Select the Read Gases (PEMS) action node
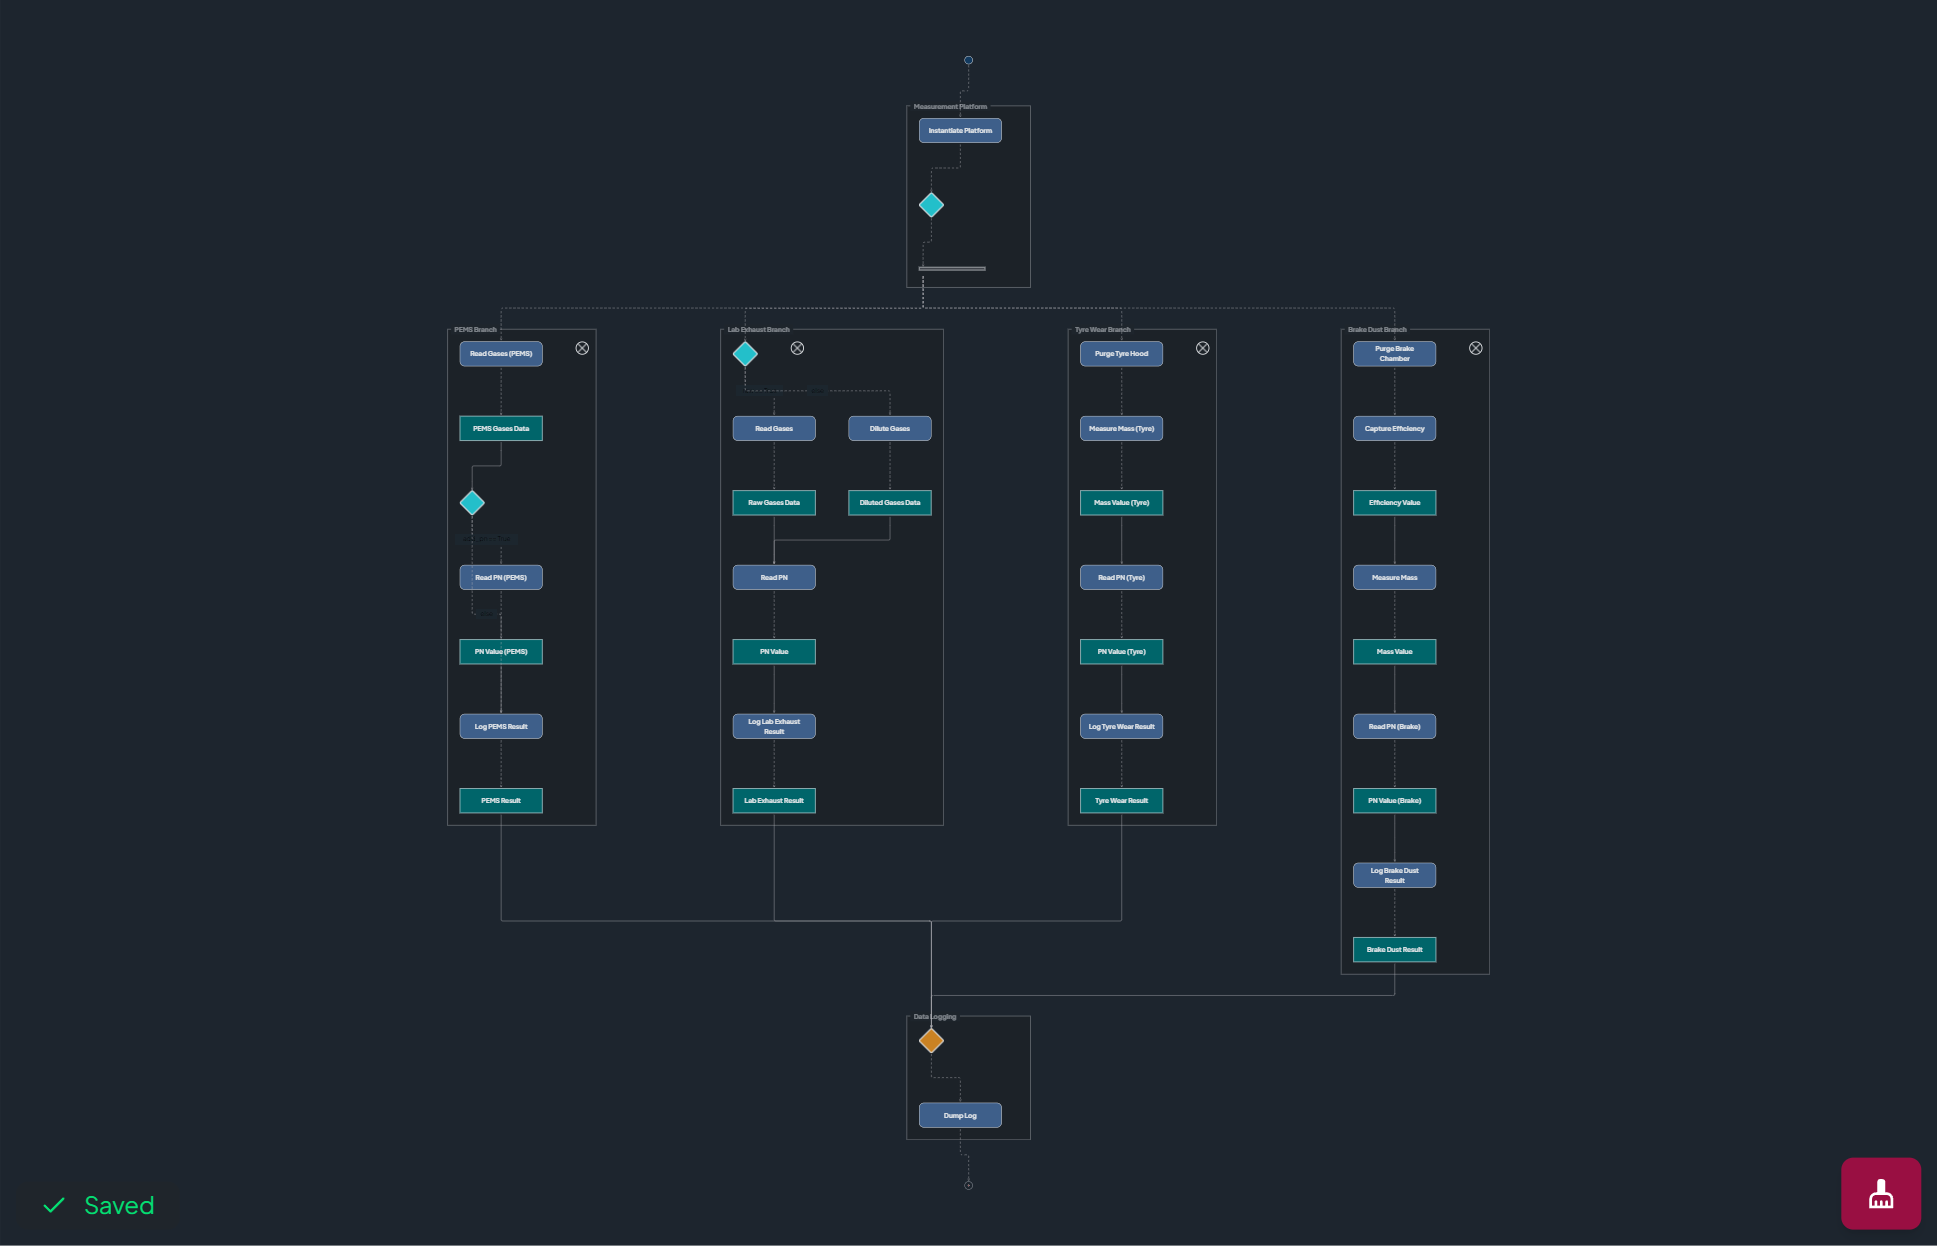 [501, 354]
